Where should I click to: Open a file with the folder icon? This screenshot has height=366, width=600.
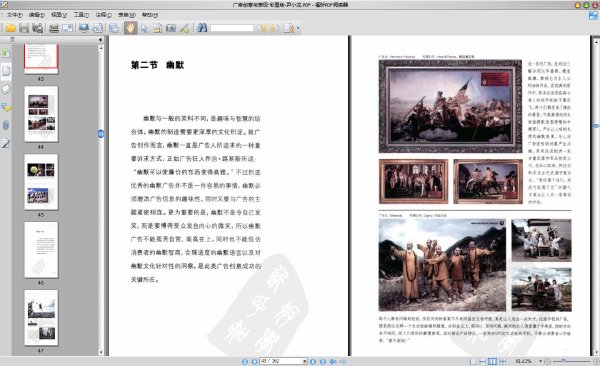click(x=10, y=28)
